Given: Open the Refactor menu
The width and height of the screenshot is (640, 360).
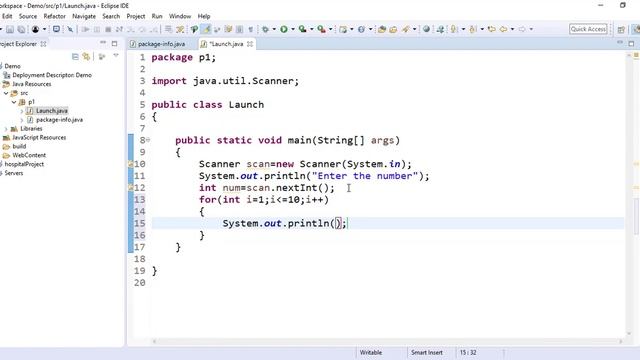Looking at the screenshot, I should (x=55, y=16).
